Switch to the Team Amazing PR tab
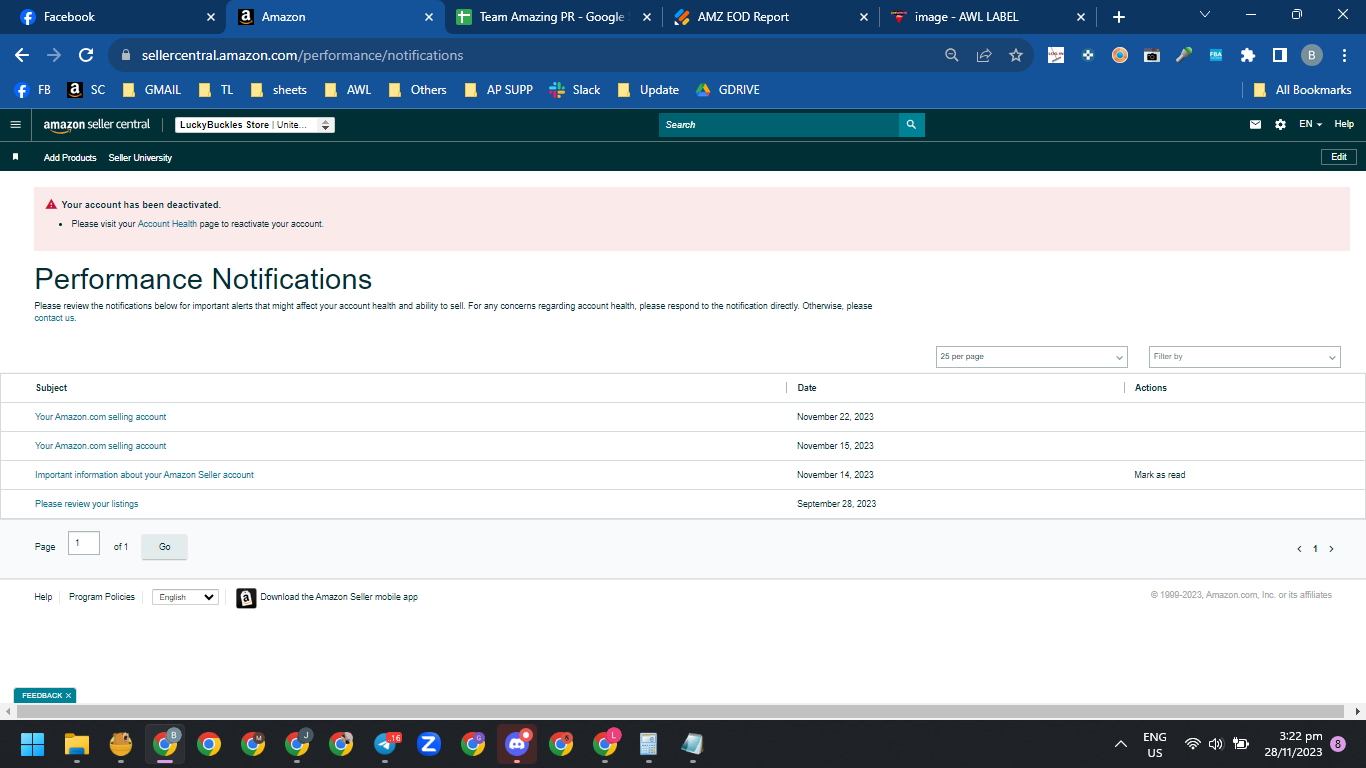This screenshot has width=1366, height=768. (x=553, y=17)
